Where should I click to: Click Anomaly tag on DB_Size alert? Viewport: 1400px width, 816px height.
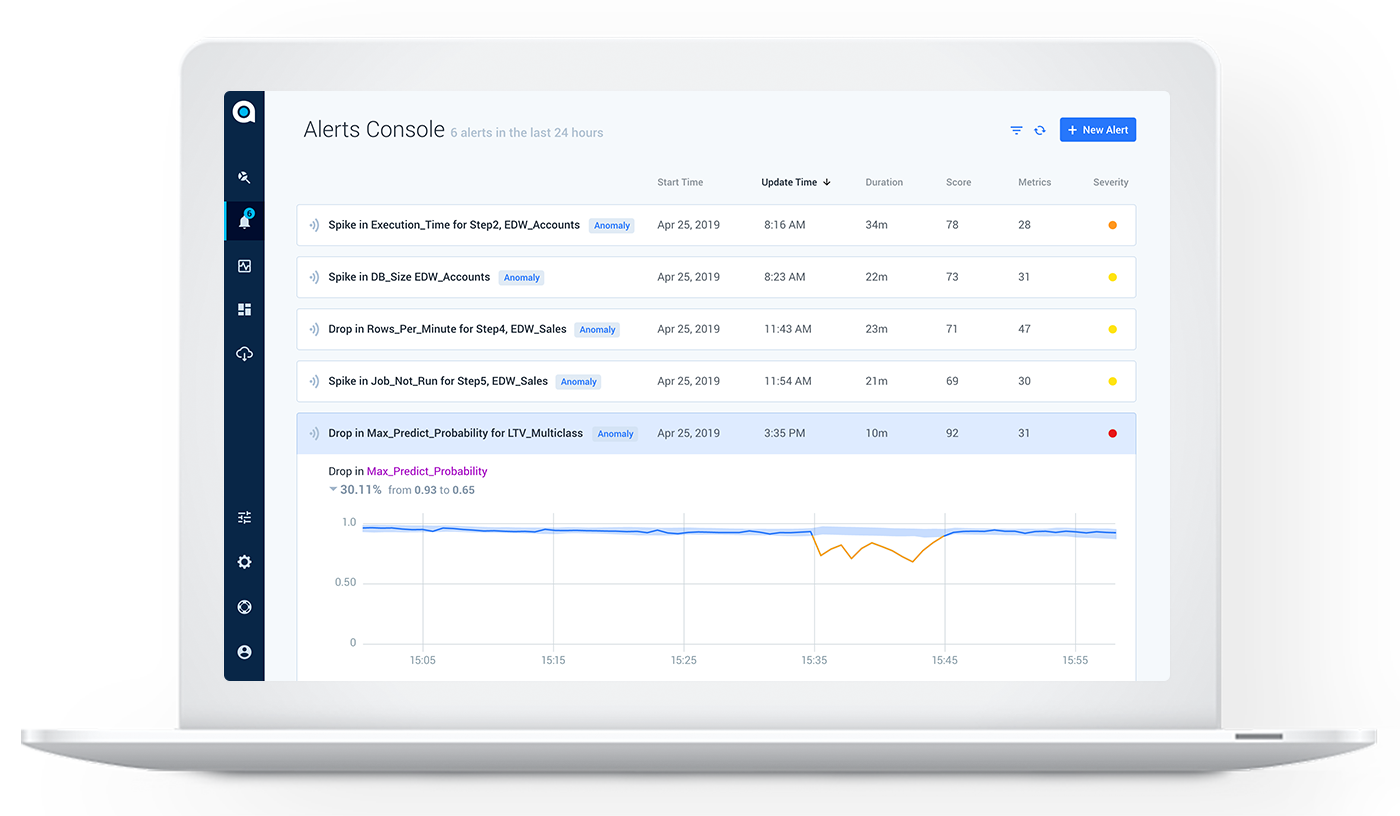pyautogui.click(x=522, y=278)
